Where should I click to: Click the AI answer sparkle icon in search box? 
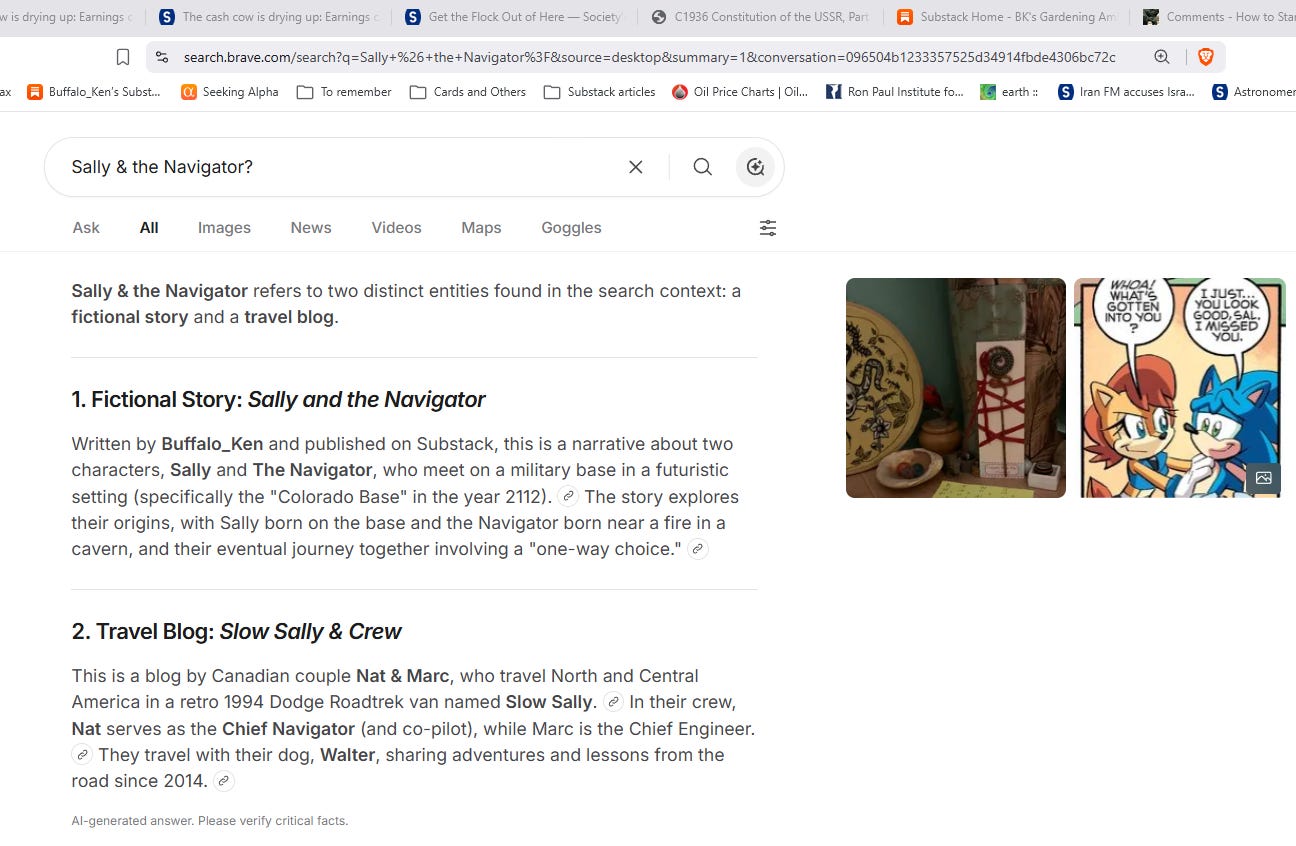(x=756, y=167)
